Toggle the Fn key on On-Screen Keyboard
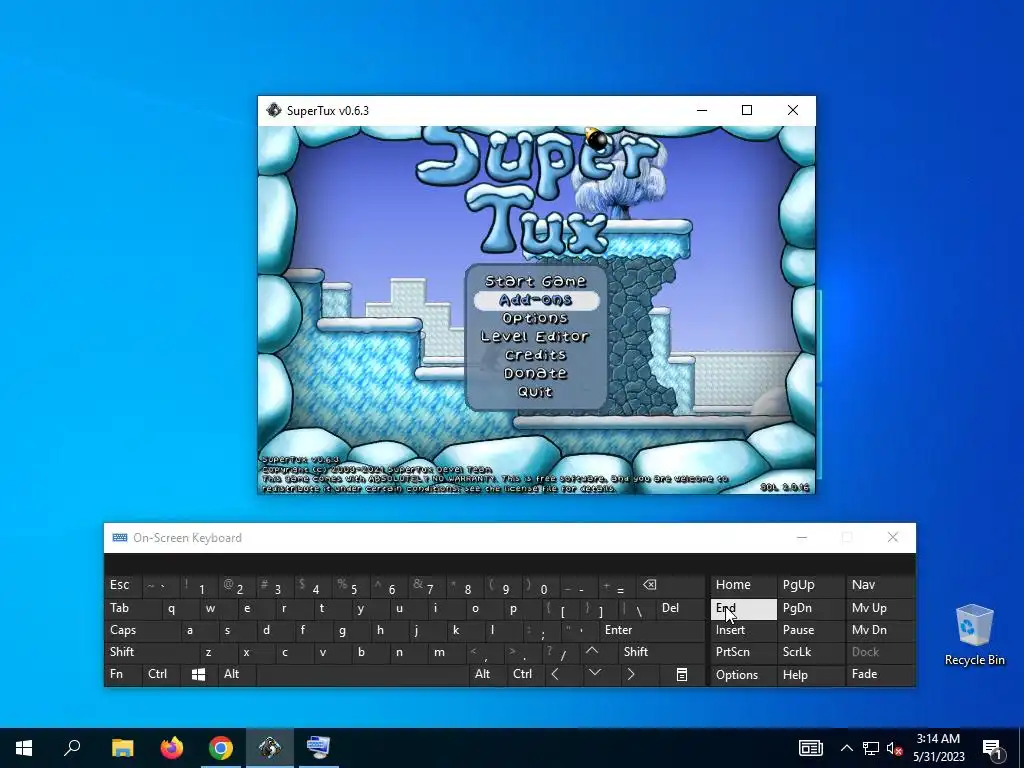Viewport: 1024px width, 768px height. tap(123, 675)
